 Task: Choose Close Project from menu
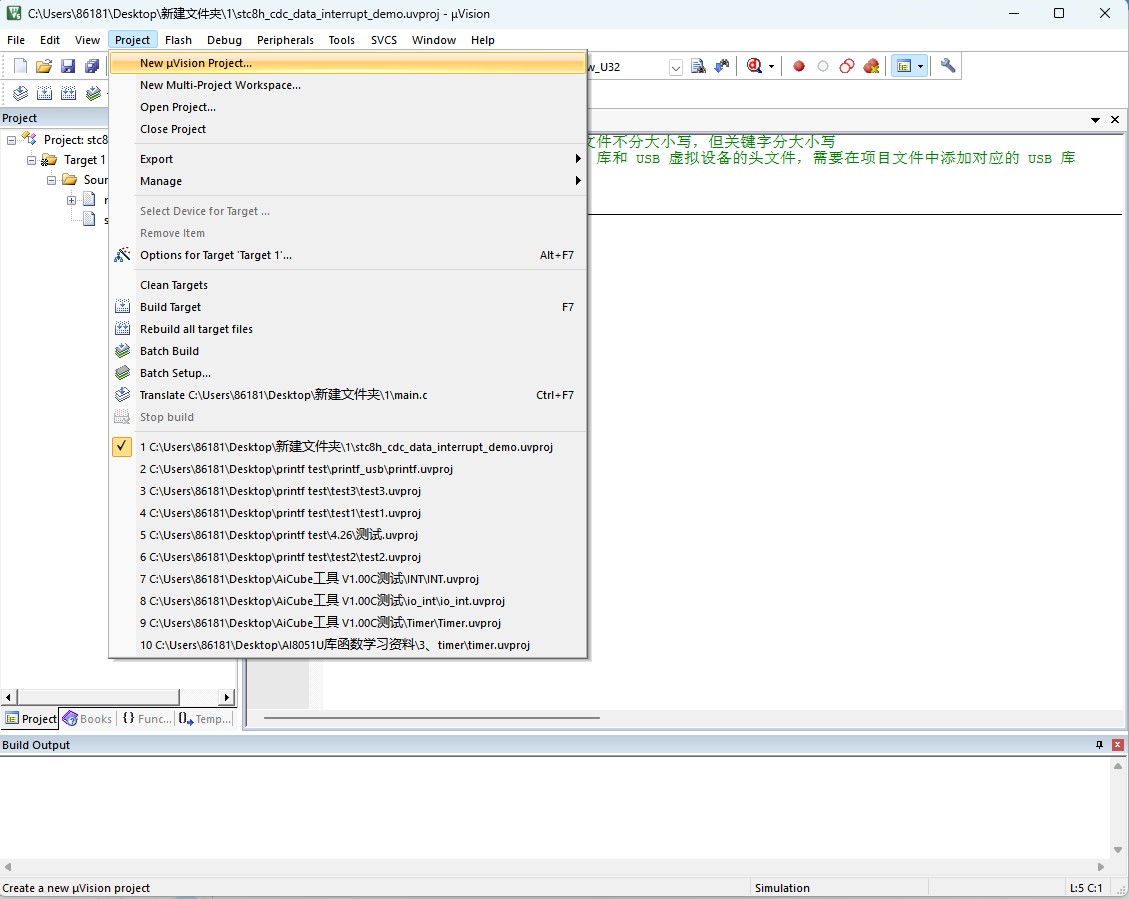pyautogui.click(x=348, y=129)
